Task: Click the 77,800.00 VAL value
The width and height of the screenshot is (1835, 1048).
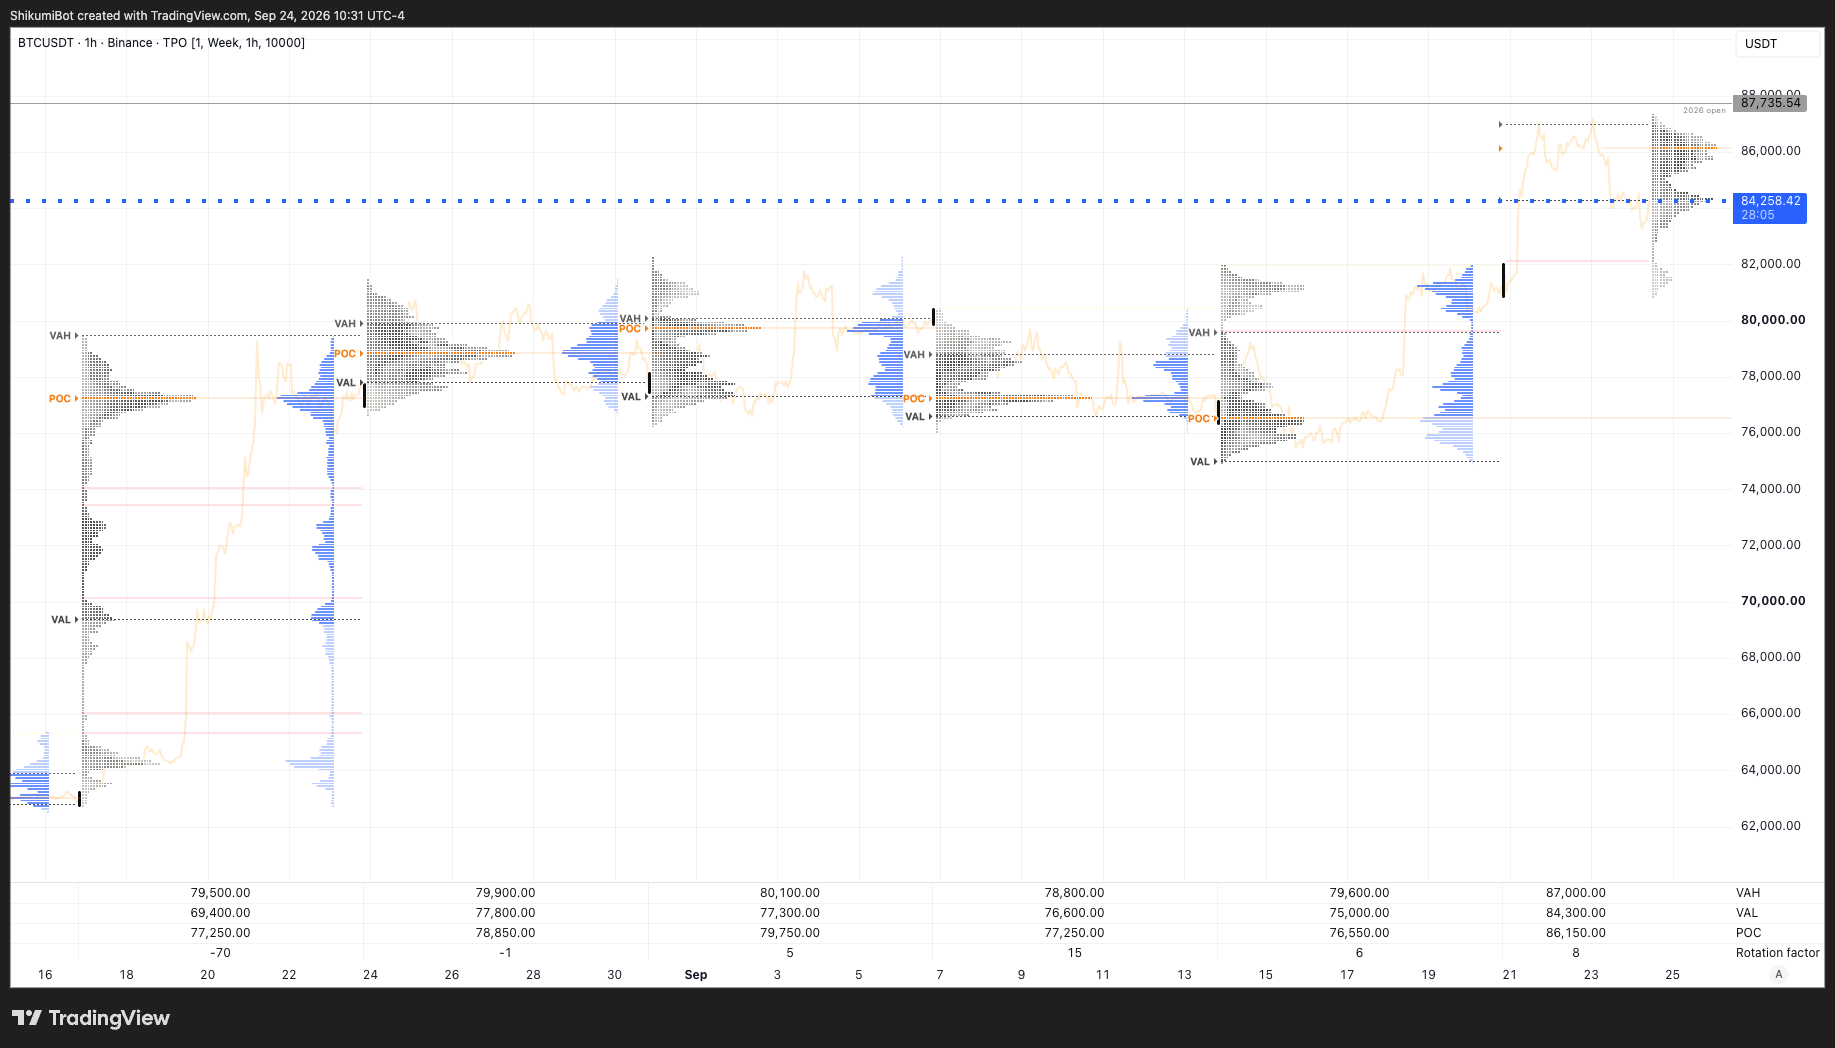Action: coord(505,913)
